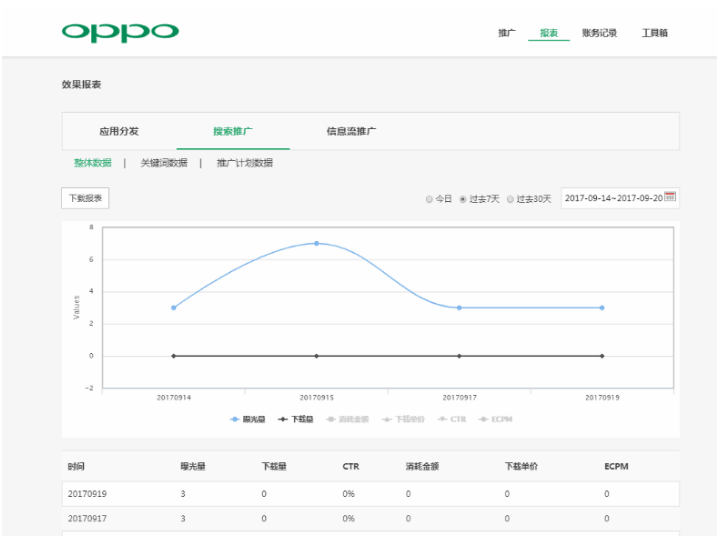The image size is (722, 542).
Task: View the 推广计划数据 sub-tab
Action: (245, 163)
